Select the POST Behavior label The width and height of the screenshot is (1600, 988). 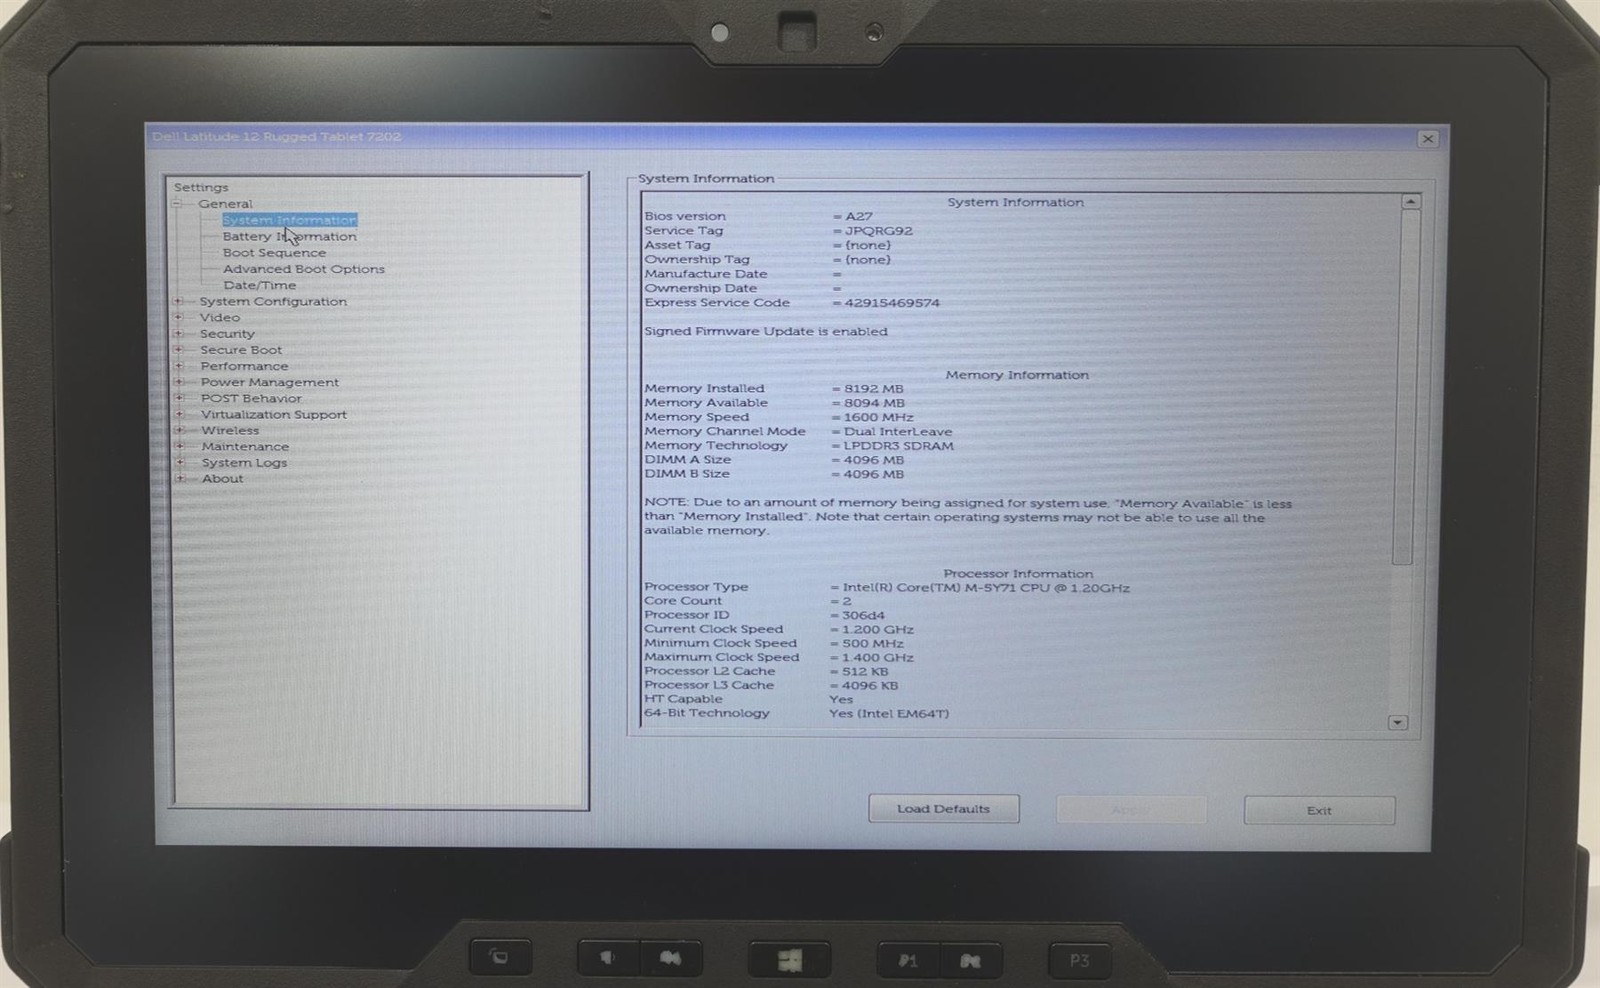tap(251, 398)
